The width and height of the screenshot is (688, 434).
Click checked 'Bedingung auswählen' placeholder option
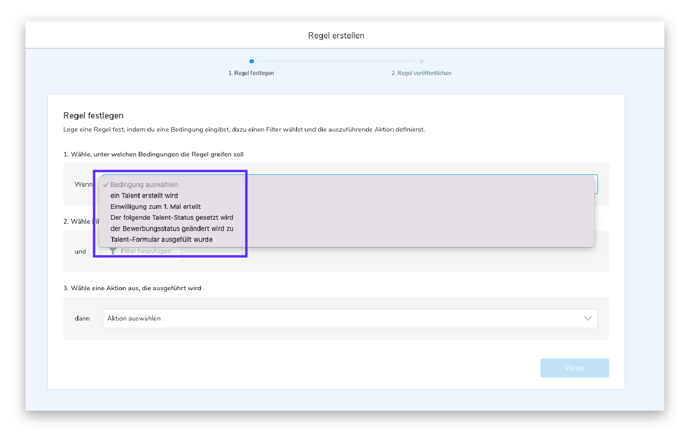tap(144, 185)
